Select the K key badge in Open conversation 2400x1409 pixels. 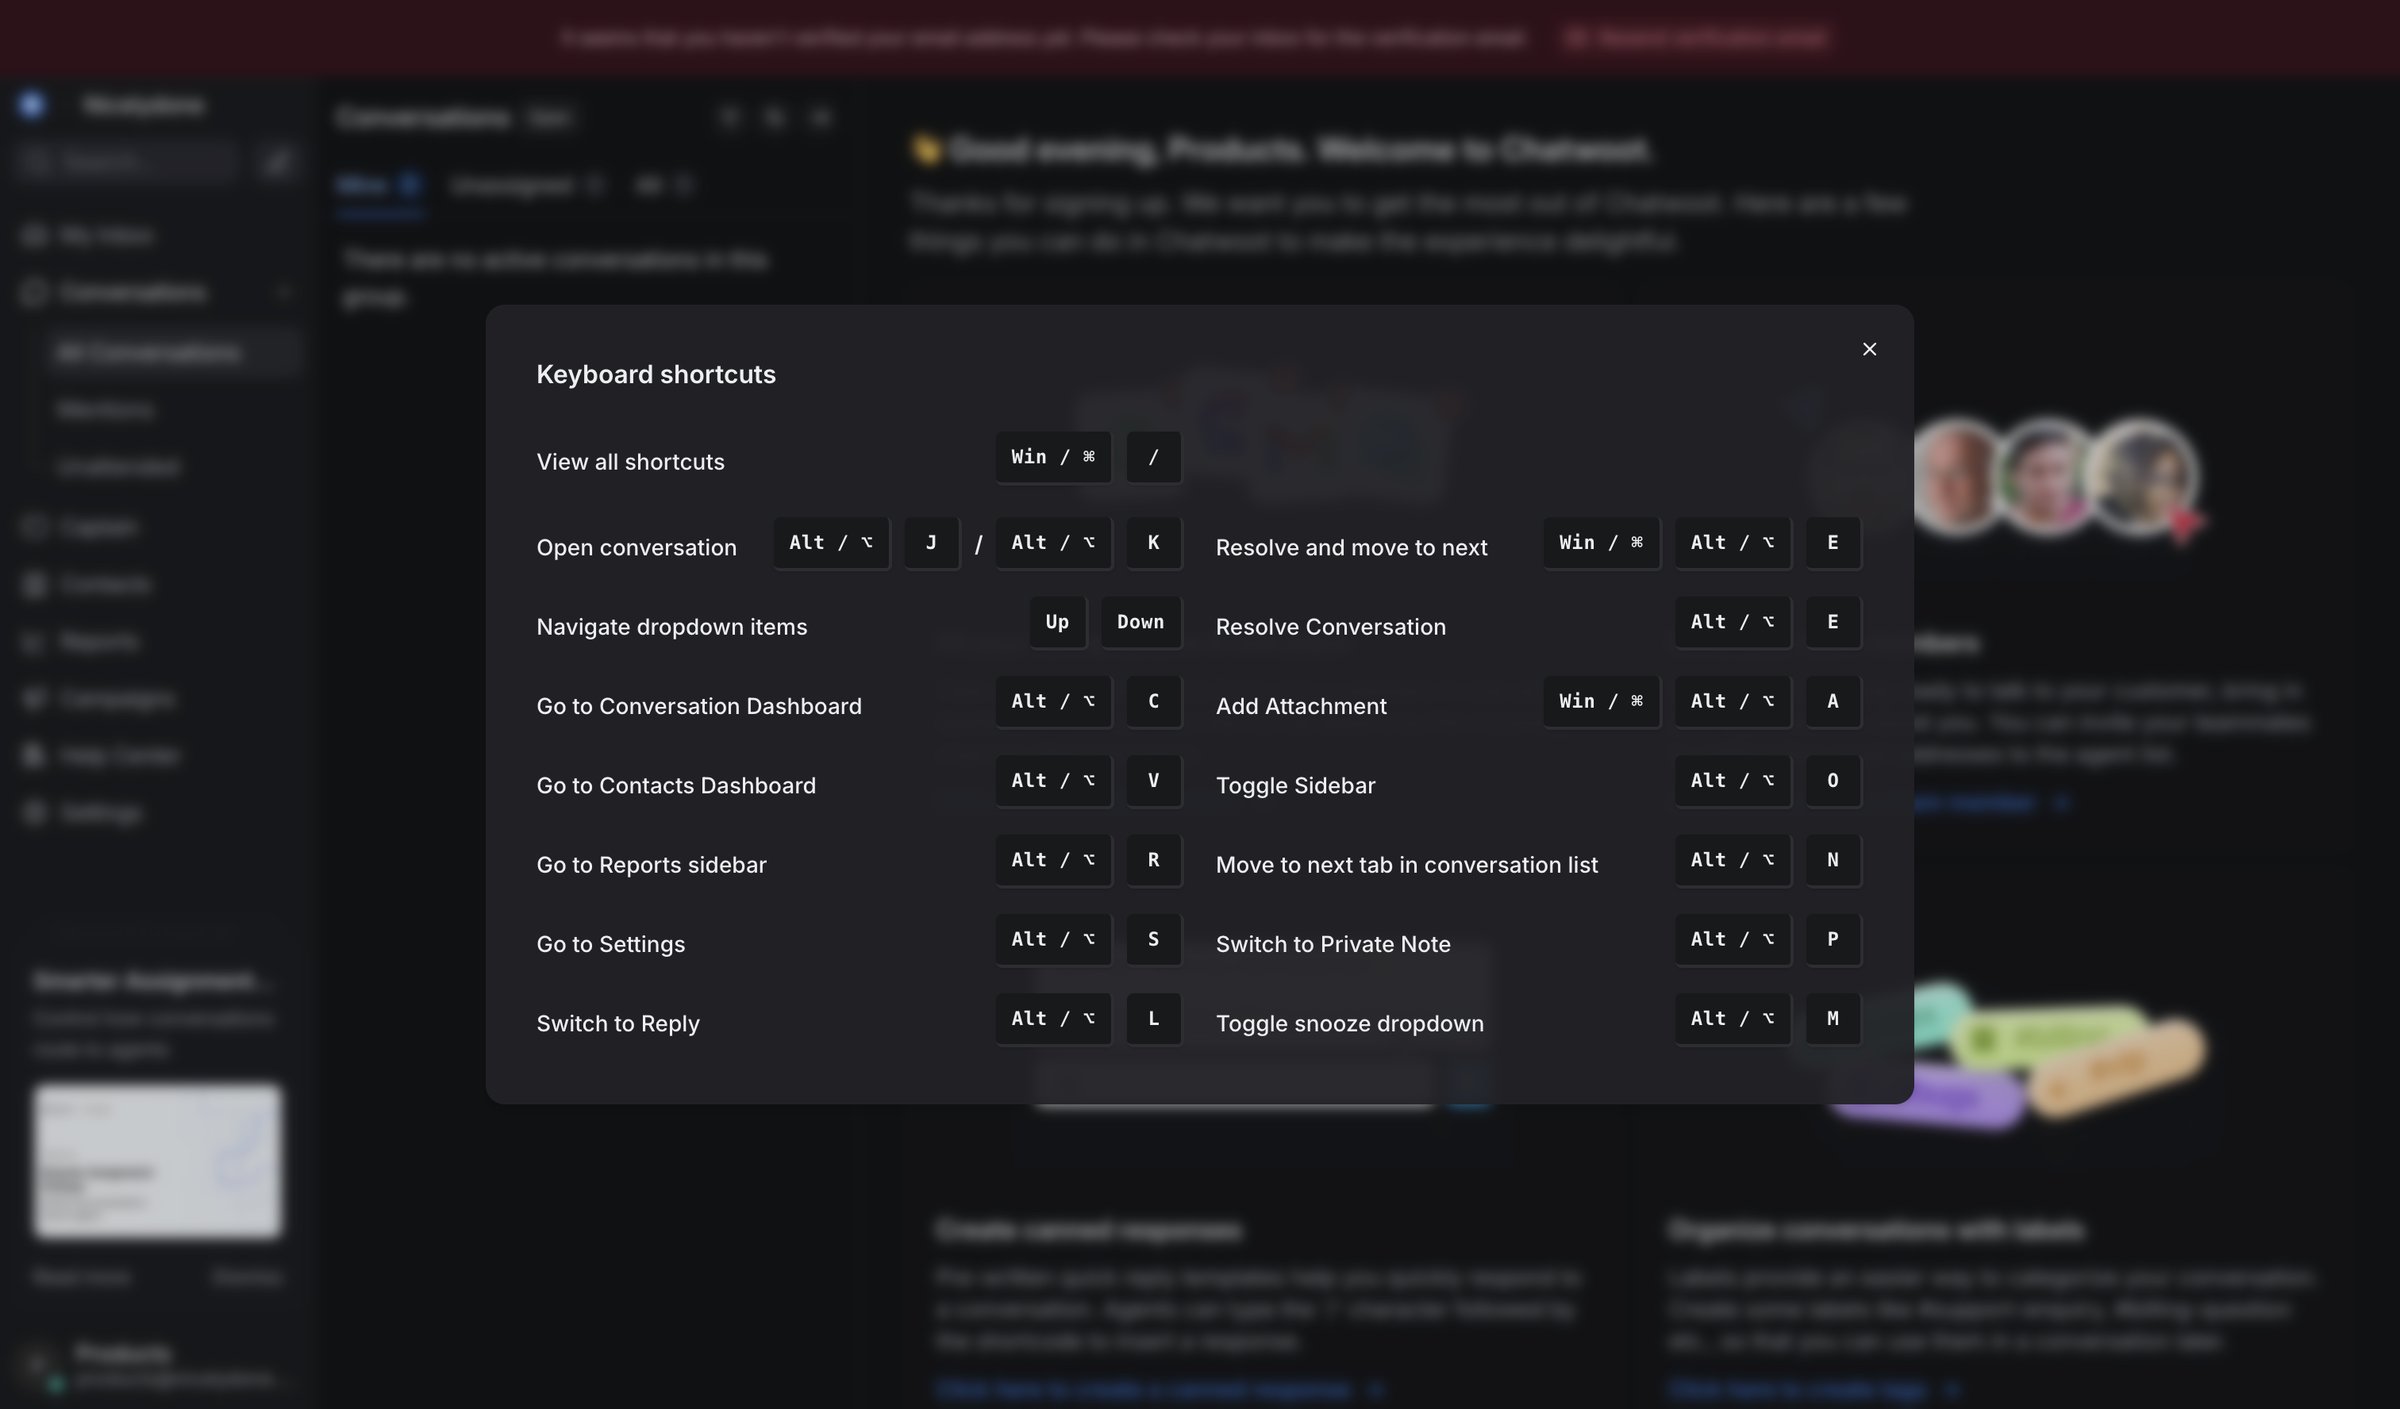(1153, 543)
